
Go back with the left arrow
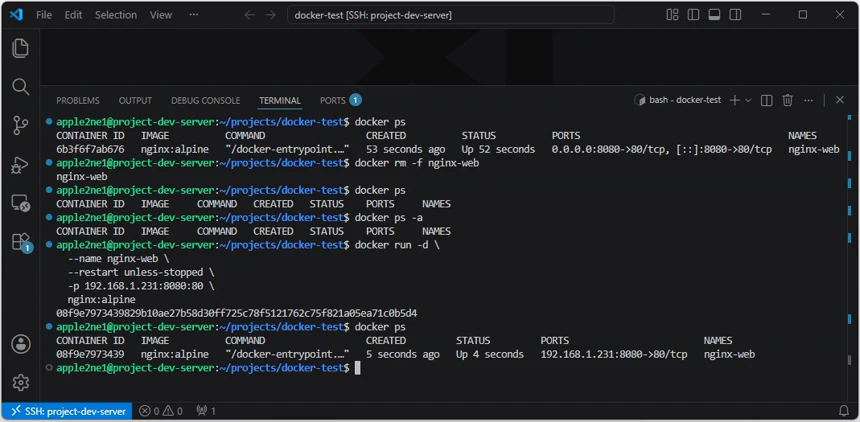pyautogui.click(x=250, y=15)
